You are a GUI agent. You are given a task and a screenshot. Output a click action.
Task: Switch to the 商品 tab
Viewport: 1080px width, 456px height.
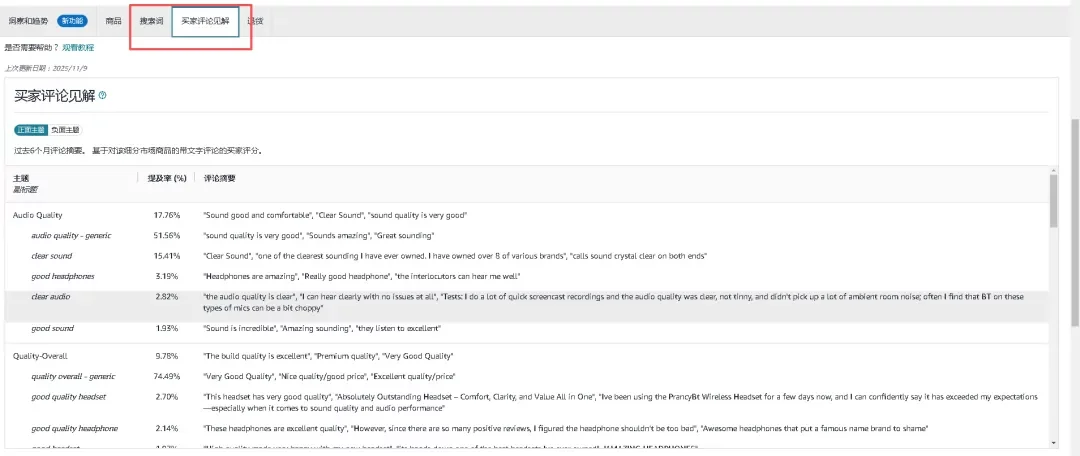pos(113,21)
